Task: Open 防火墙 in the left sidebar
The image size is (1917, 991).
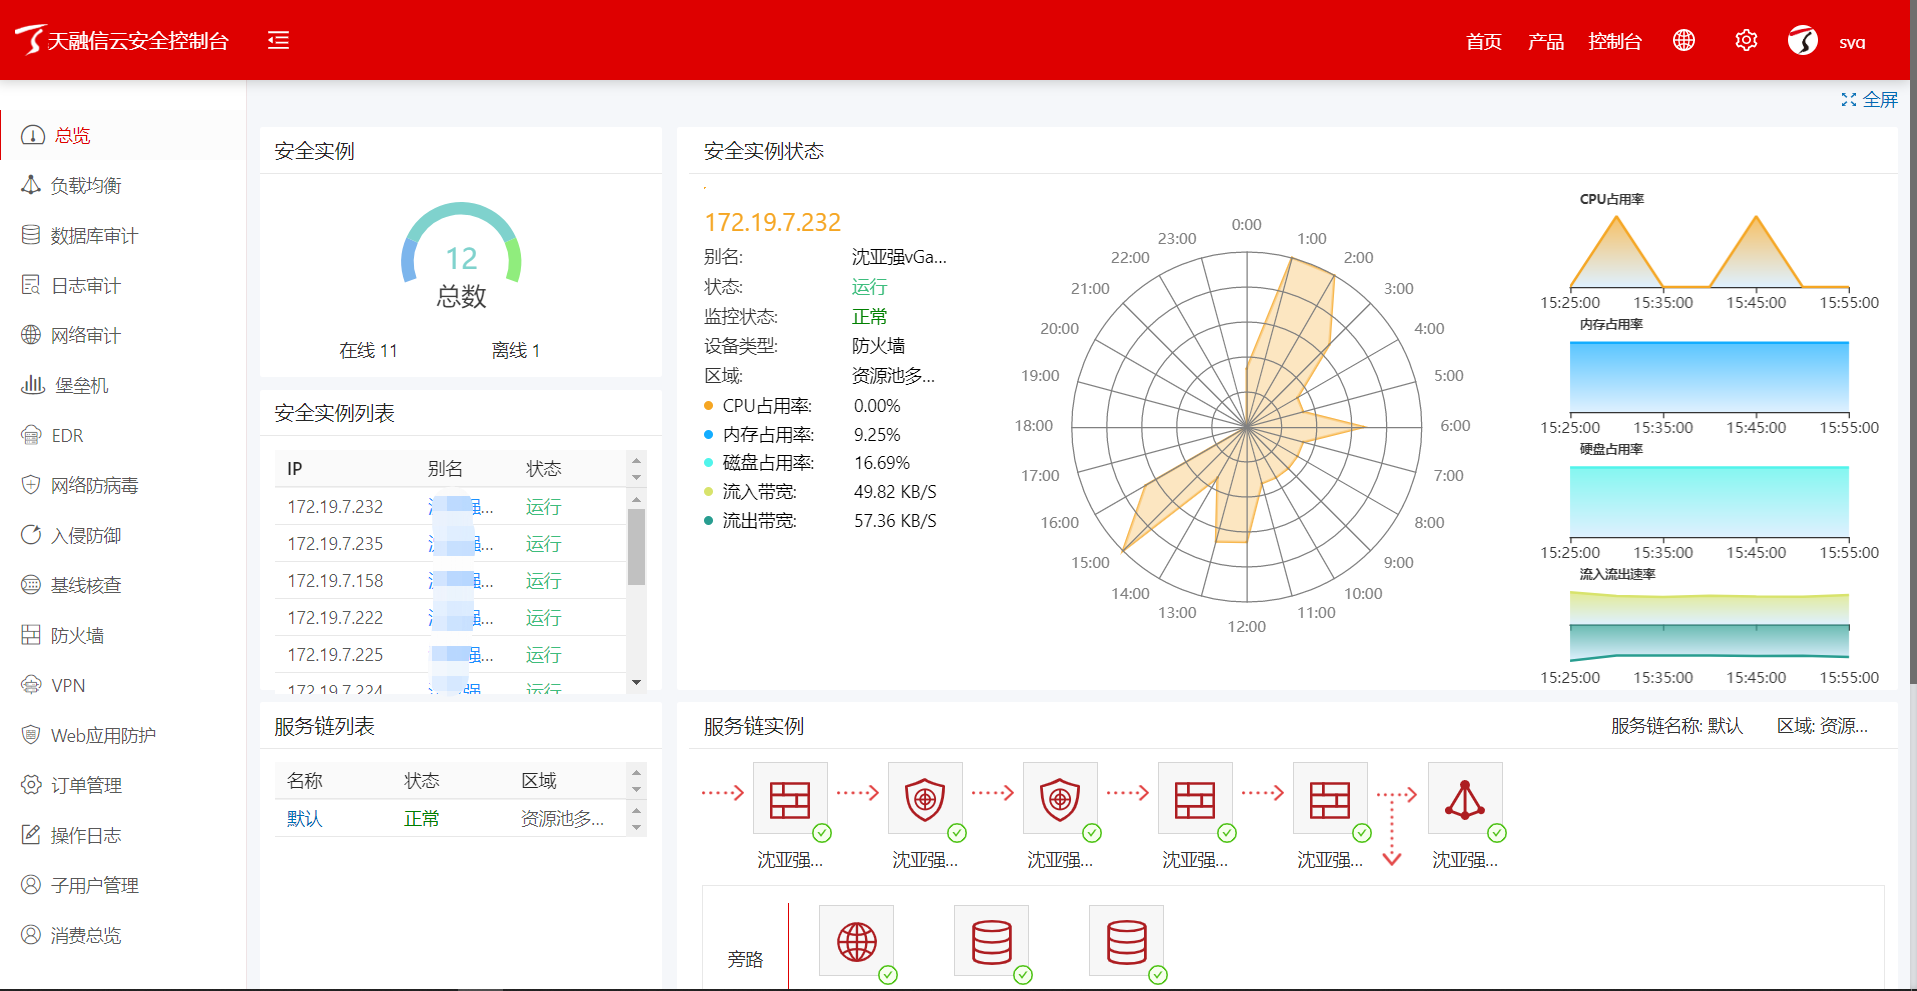Action: pos(77,636)
